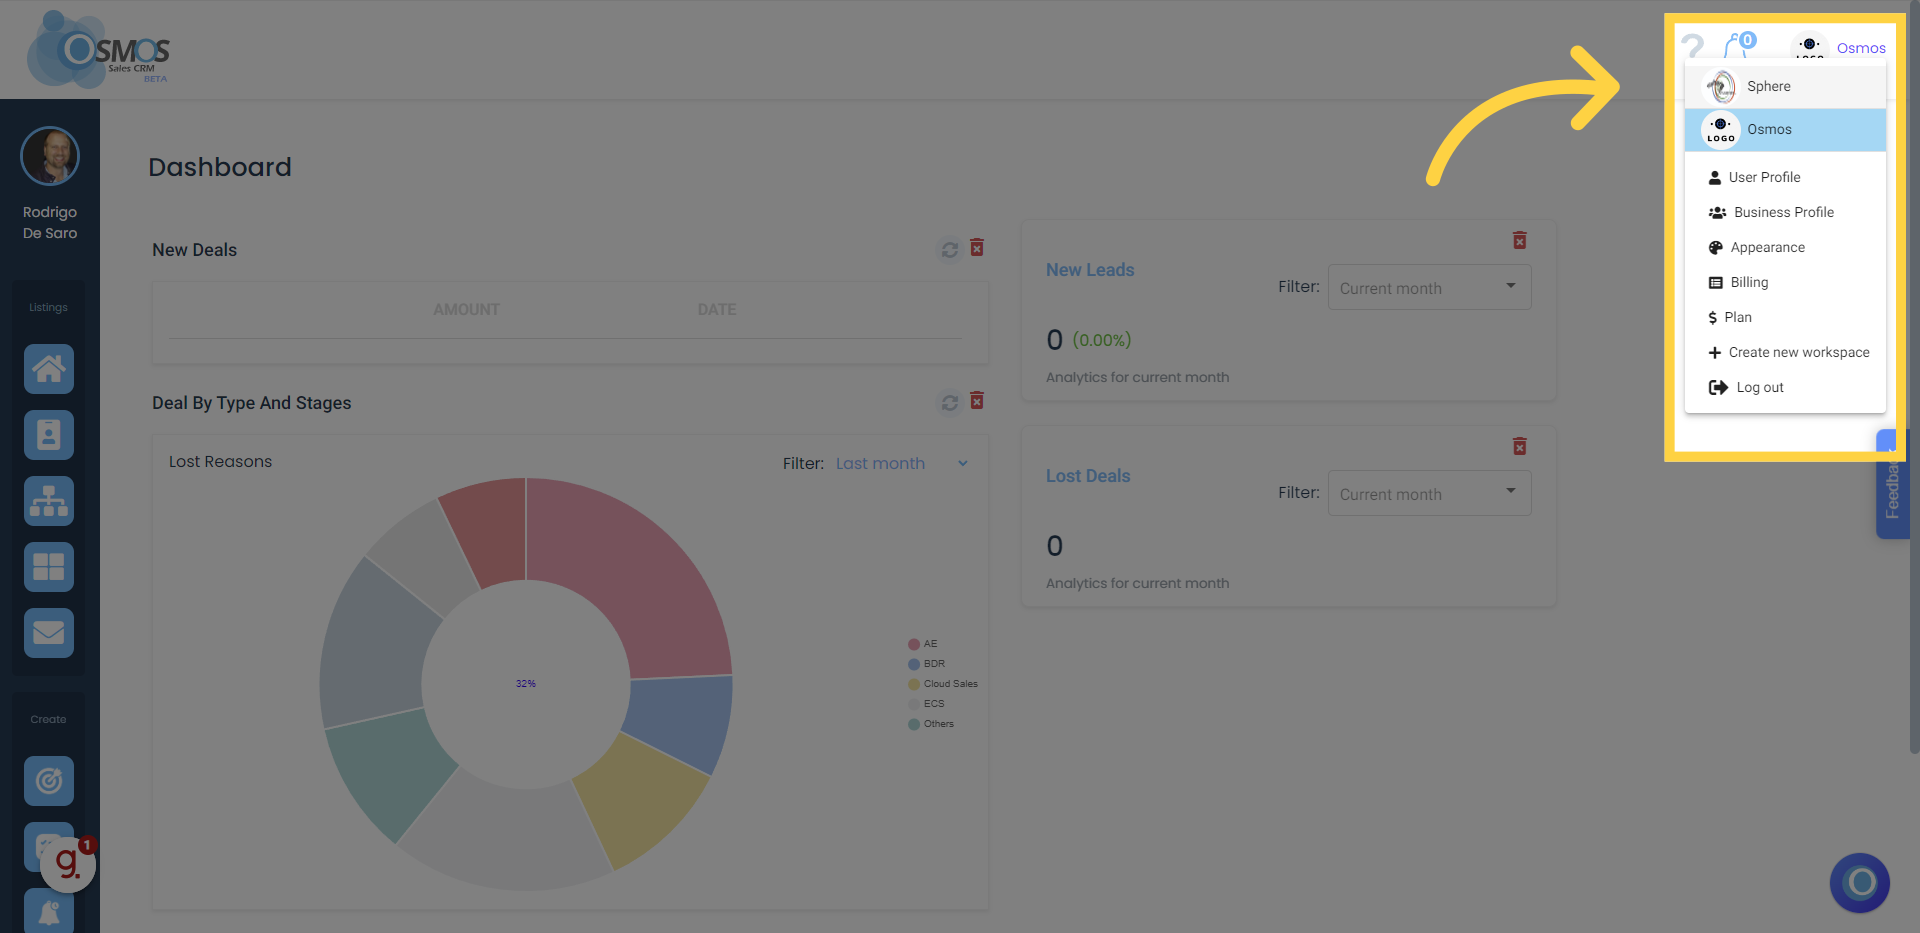
Task: Click the target create icon in sidebar
Action: 49,781
